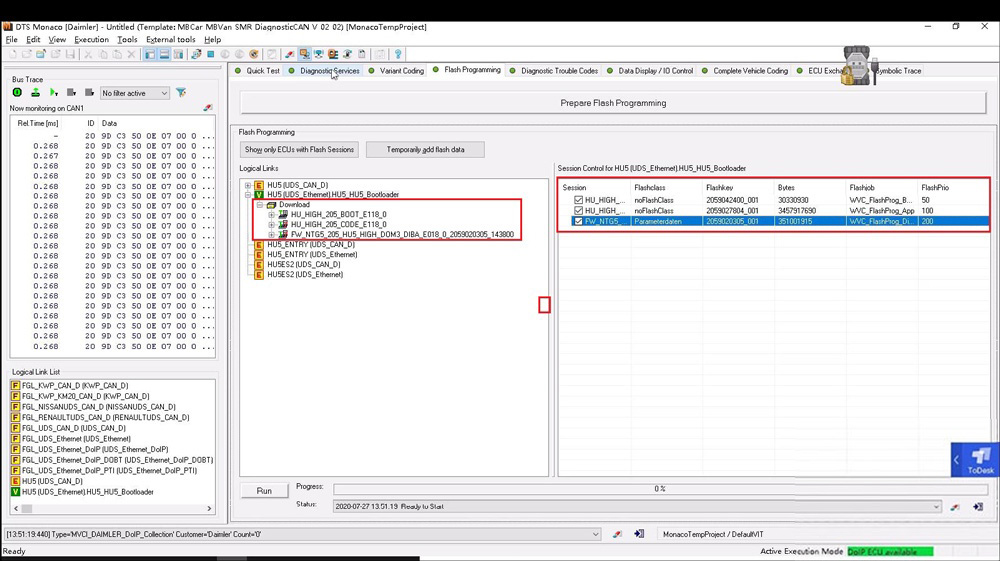Toggle the second window layout toolbar icon
Image resolution: width=1000 pixels, height=561 pixels.
point(164,54)
